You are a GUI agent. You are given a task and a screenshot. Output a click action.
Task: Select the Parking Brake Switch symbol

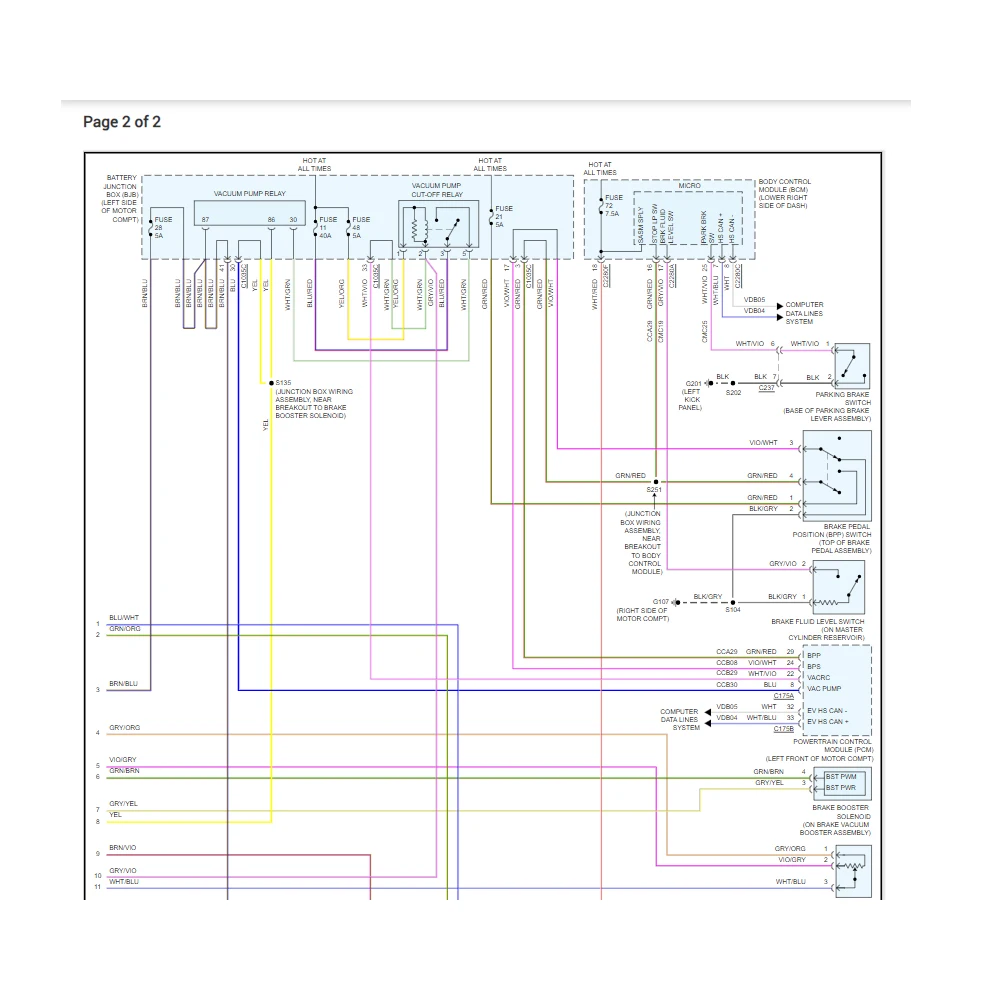pyautogui.click(x=851, y=365)
